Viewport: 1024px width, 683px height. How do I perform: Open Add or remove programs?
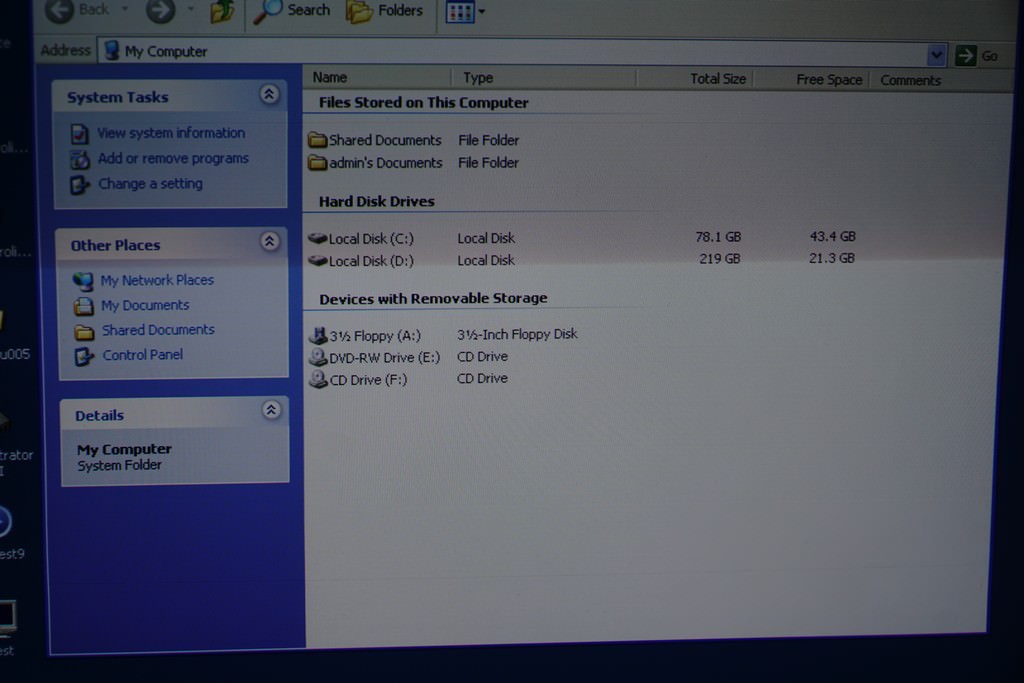[172, 158]
